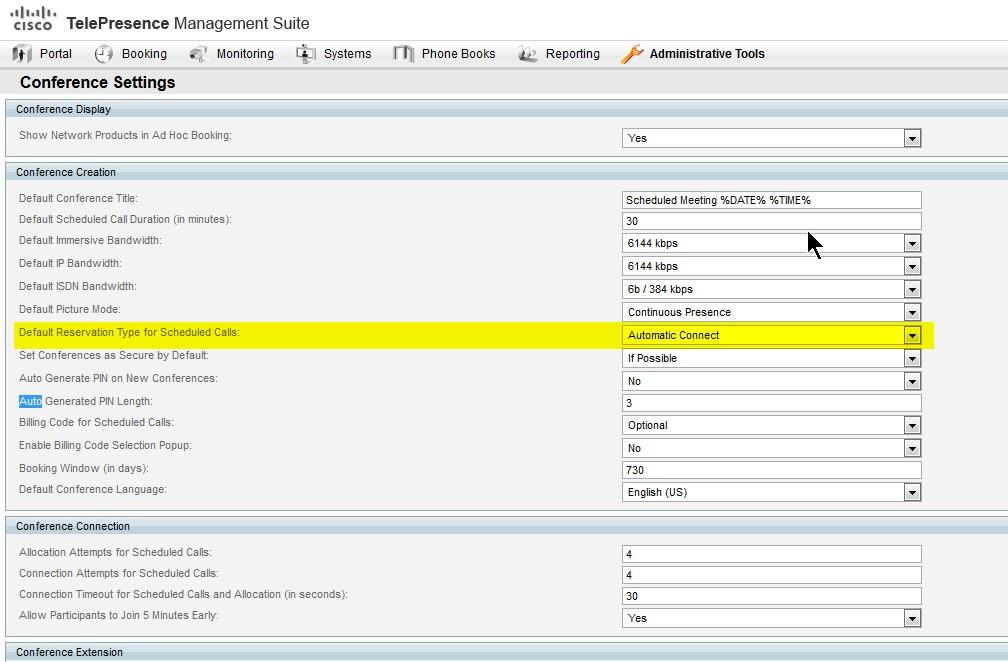Open Allow Participants to Join 5 Minutes Early dropdown
Image resolution: width=1008 pixels, height=662 pixels.
point(771,618)
